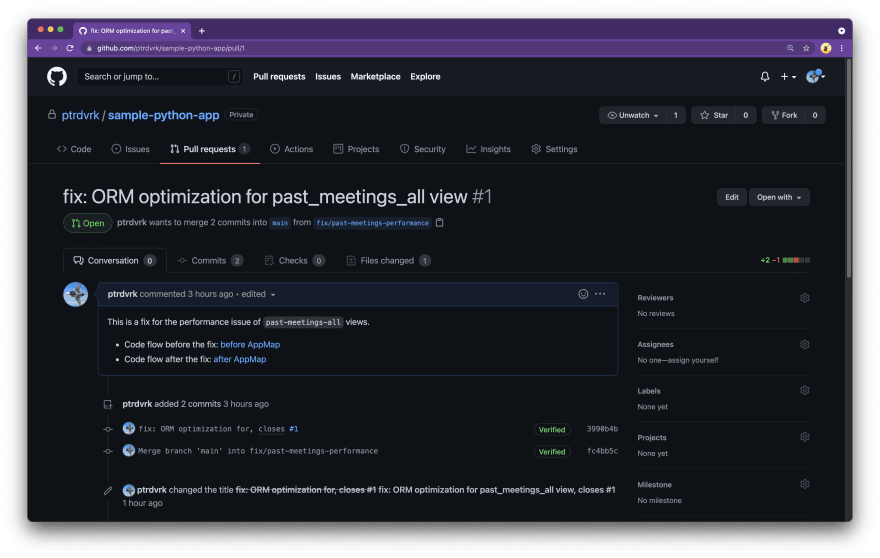Image resolution: width=880 pixels, height=558 pixels.
Task: Open the comment options ellipsis menu
Action: click(600, 294)
